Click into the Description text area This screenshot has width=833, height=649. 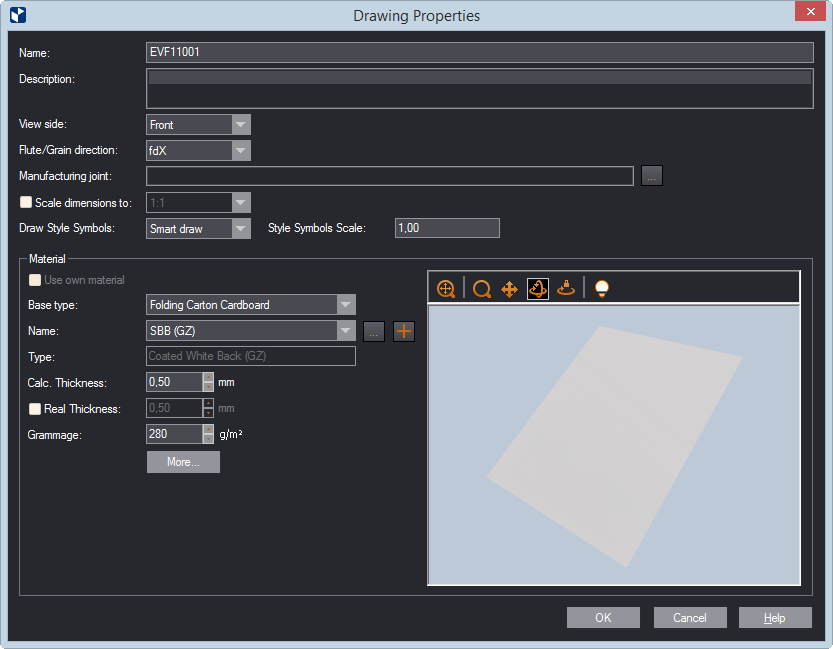tap(480, 89)
